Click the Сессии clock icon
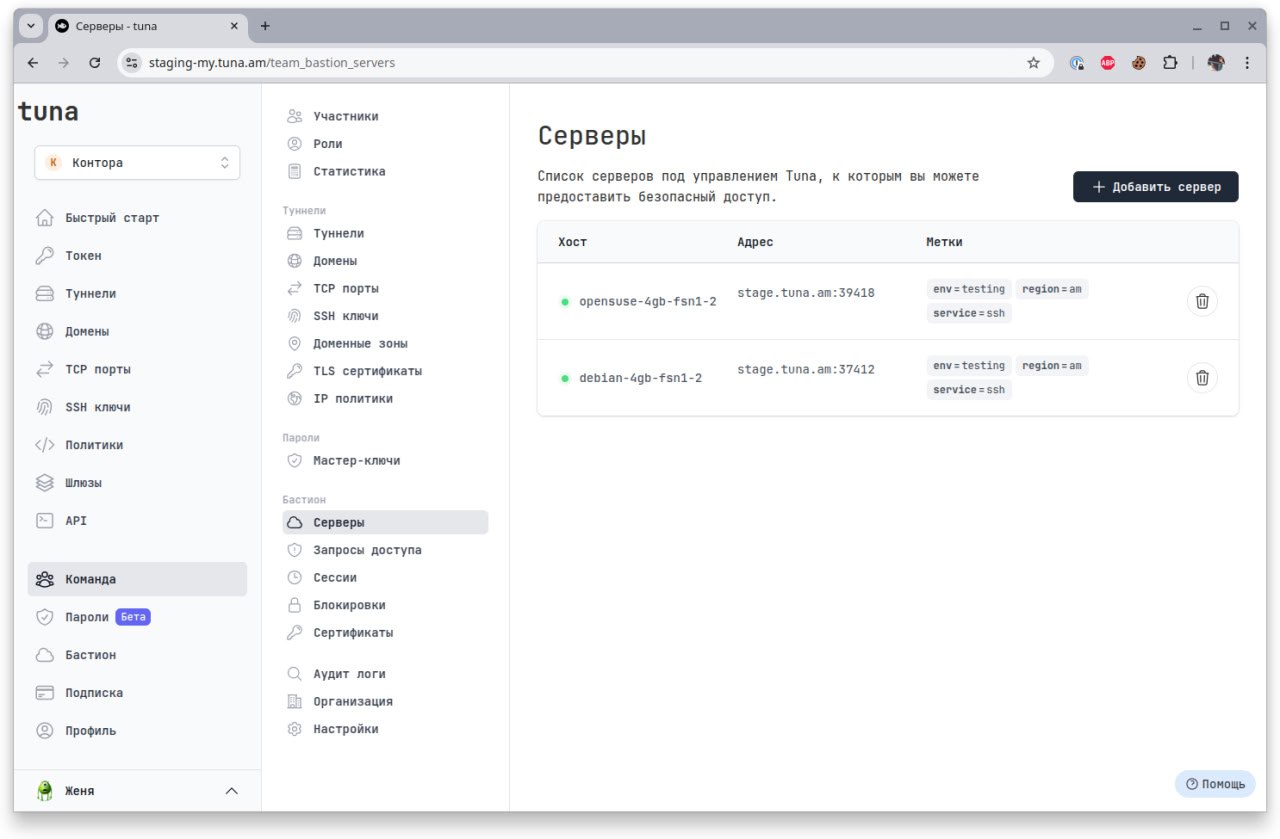This screenshot has height=839, width=1280. [x=294, y=578]
